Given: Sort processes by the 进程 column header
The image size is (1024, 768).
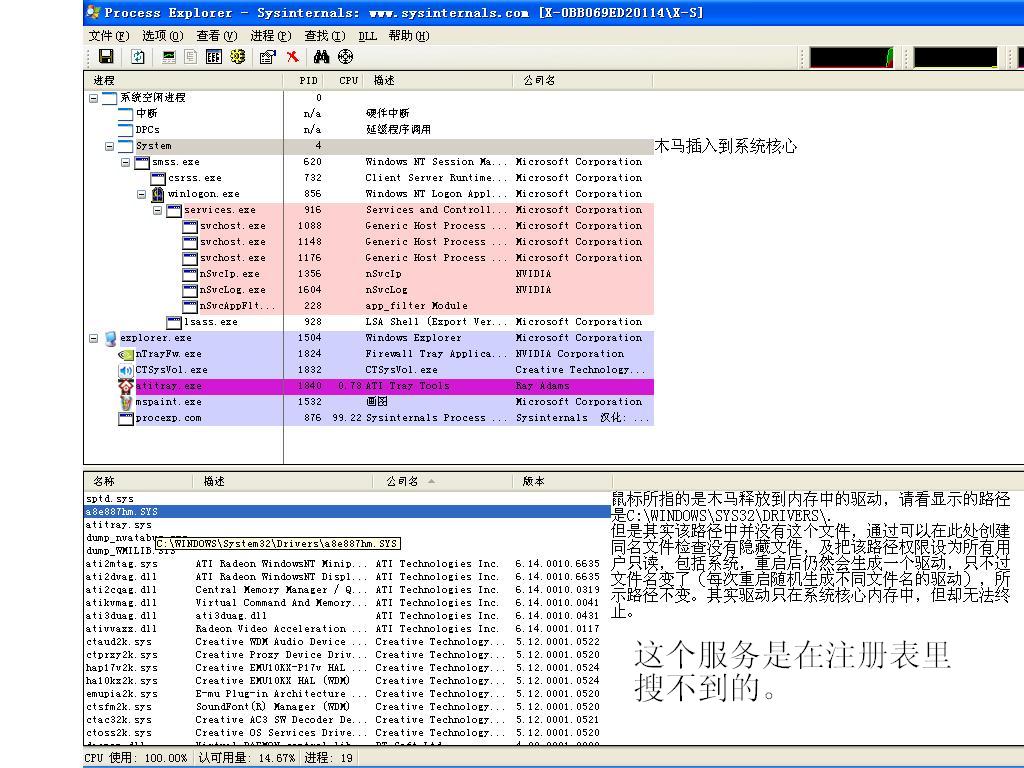Looking at the screenshot, I should click(184, 80).
